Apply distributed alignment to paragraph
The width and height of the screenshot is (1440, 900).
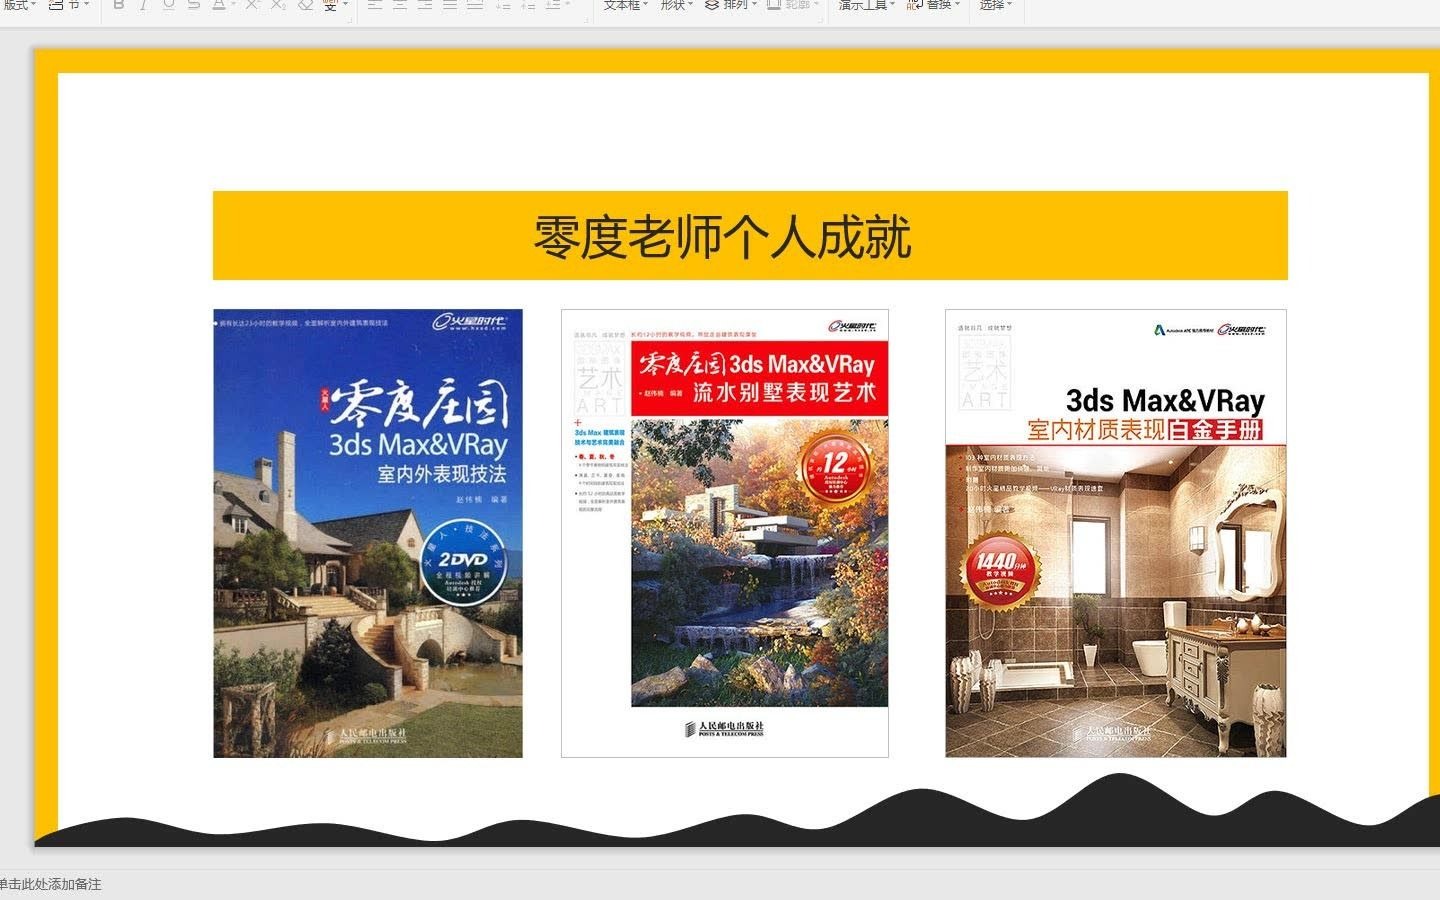(475, 5)
